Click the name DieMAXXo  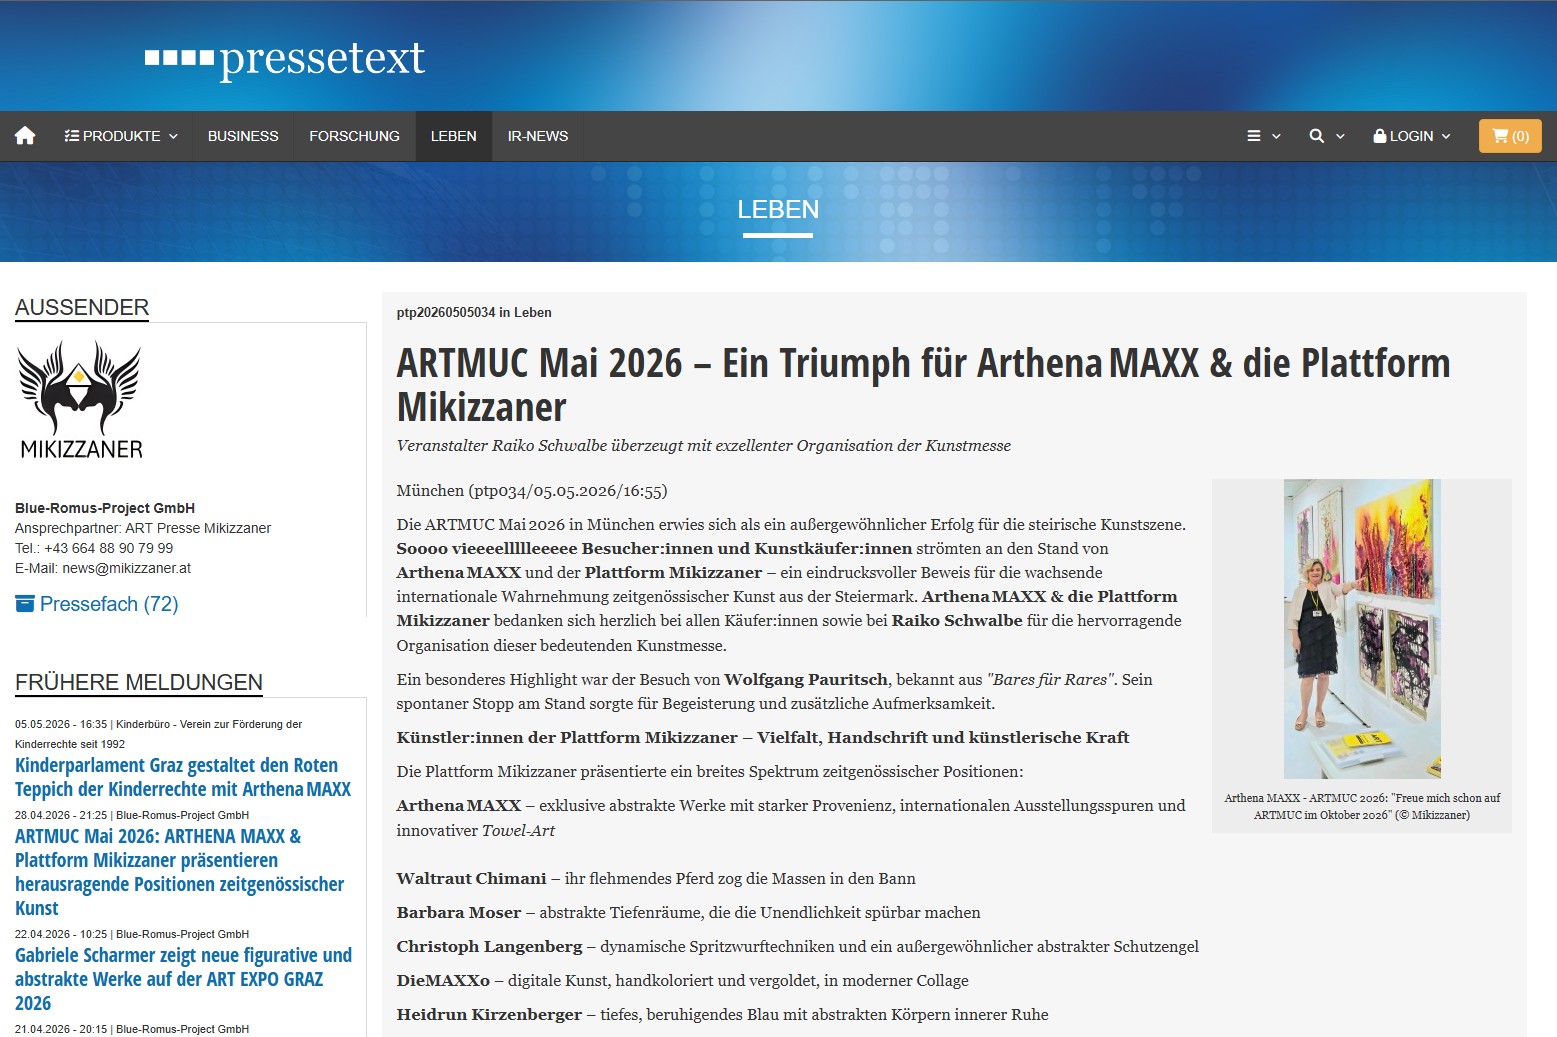tap(443, 981)
